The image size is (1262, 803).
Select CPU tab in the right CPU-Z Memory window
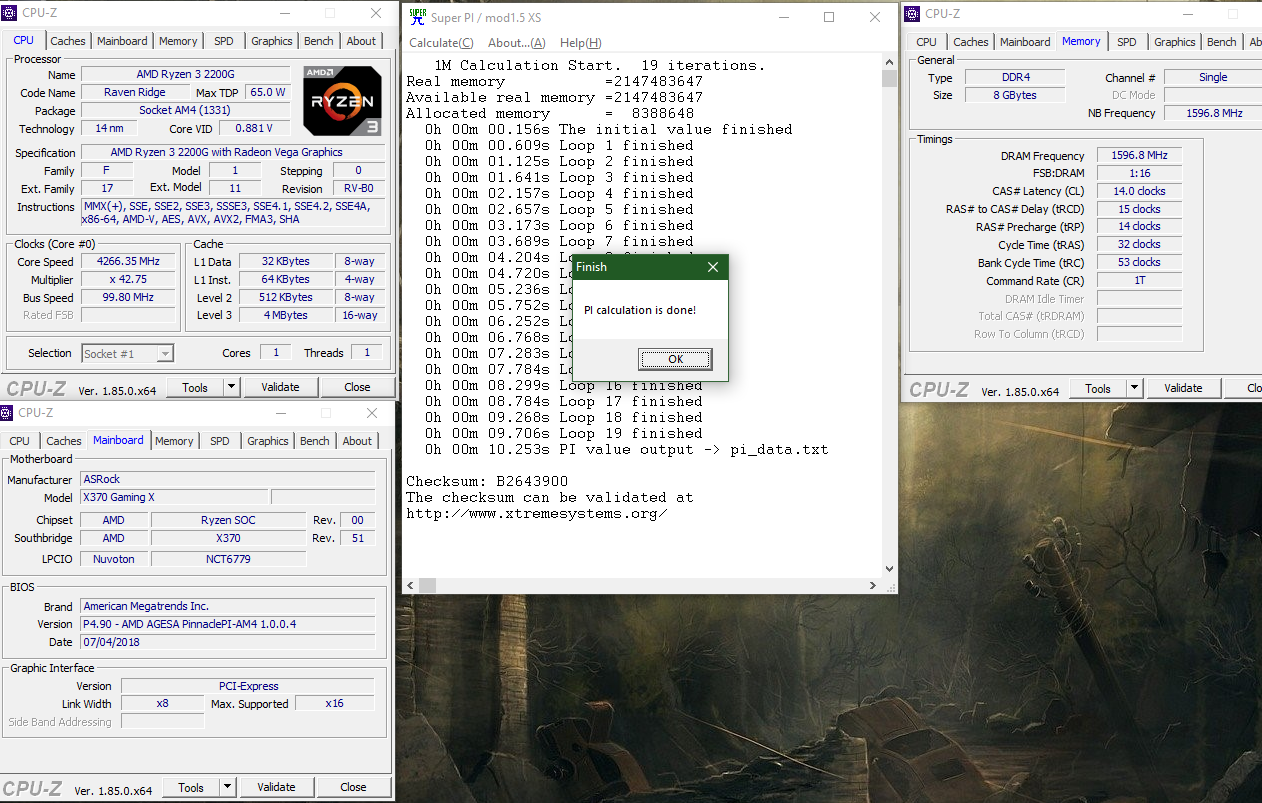[926, 42]
